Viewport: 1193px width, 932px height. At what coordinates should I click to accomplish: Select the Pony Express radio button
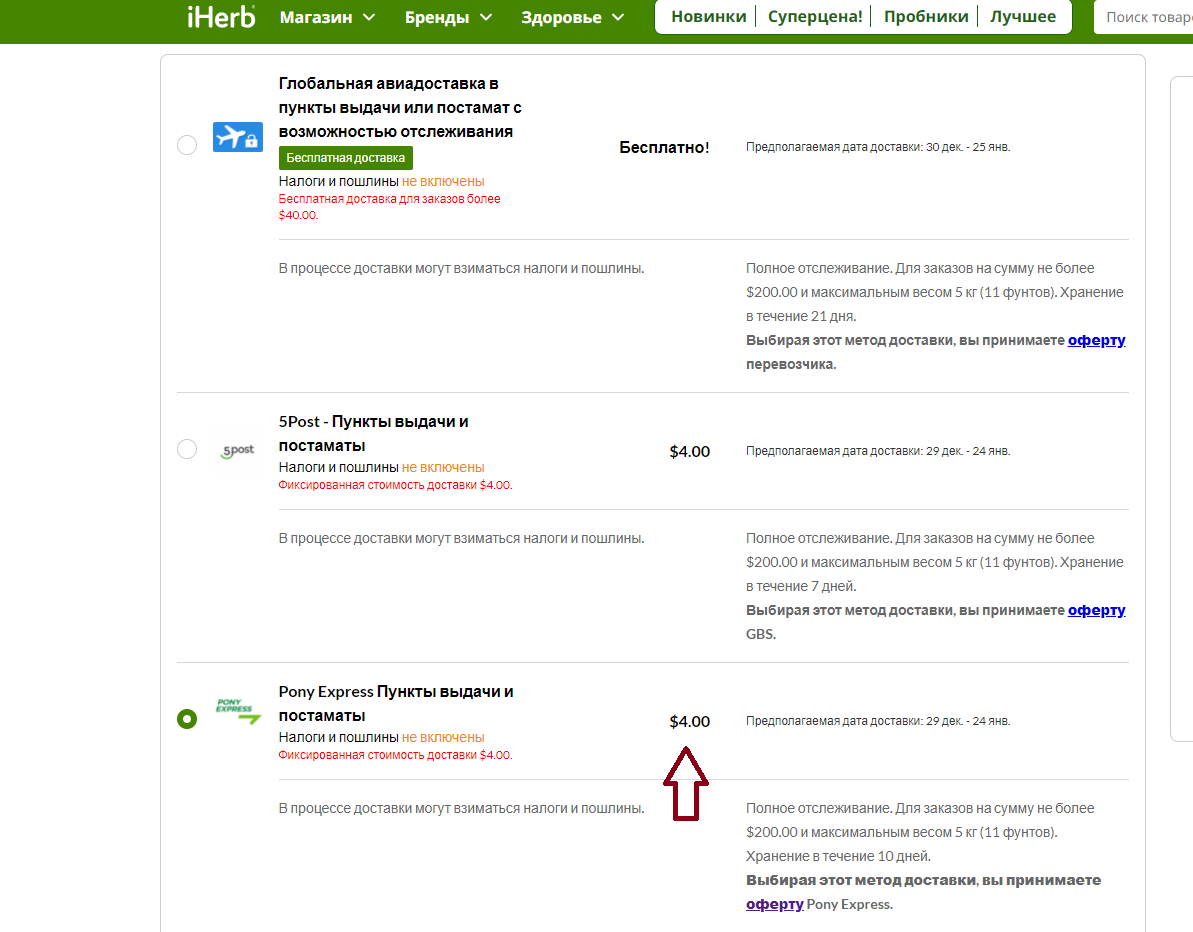(x=187, y=719)
